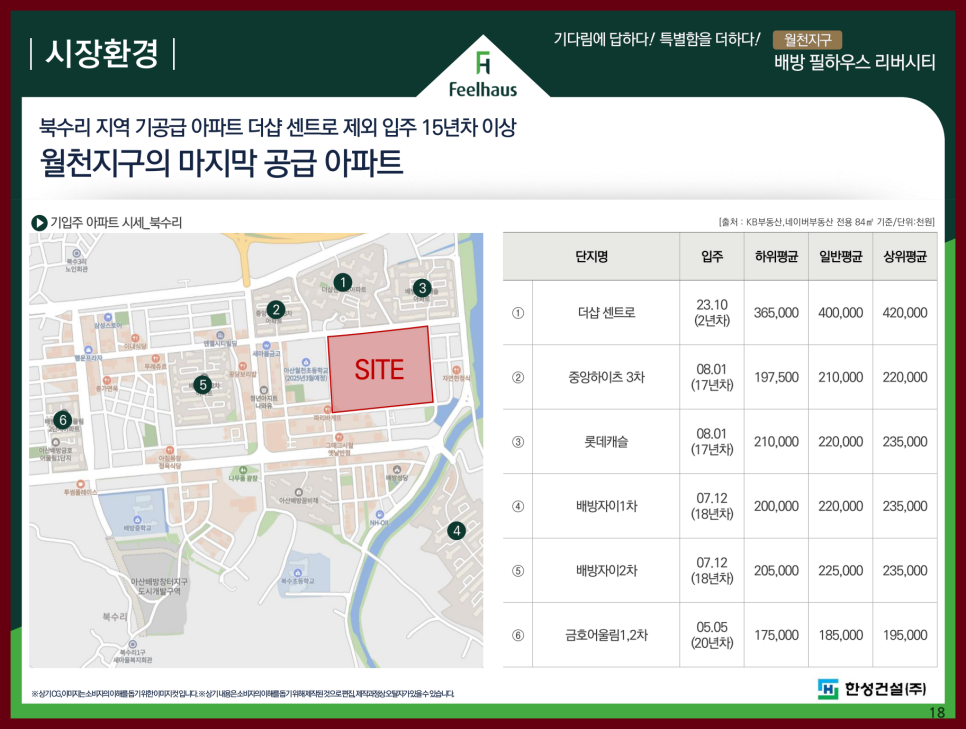This screenshot has width=966, height=729.
Task: Click map marker number 2
Action: [x=275, y=310]
